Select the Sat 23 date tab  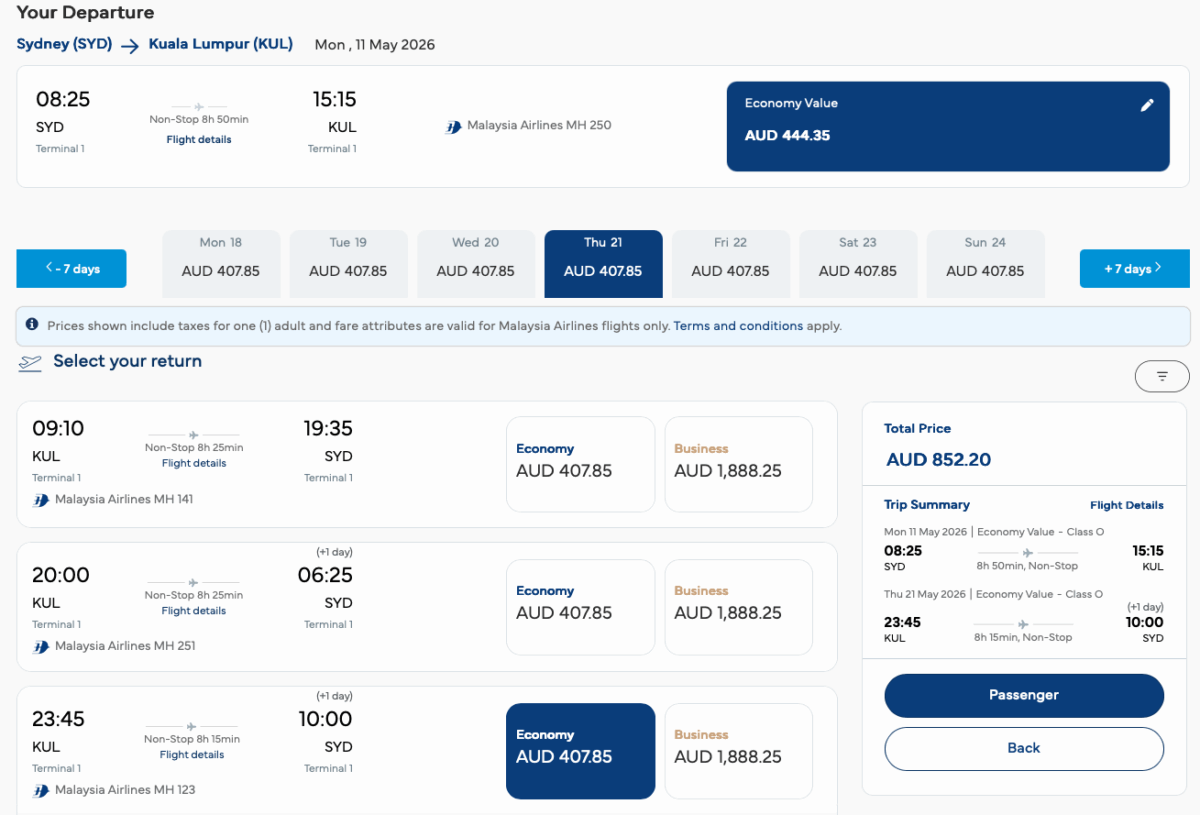pos(858,264)
